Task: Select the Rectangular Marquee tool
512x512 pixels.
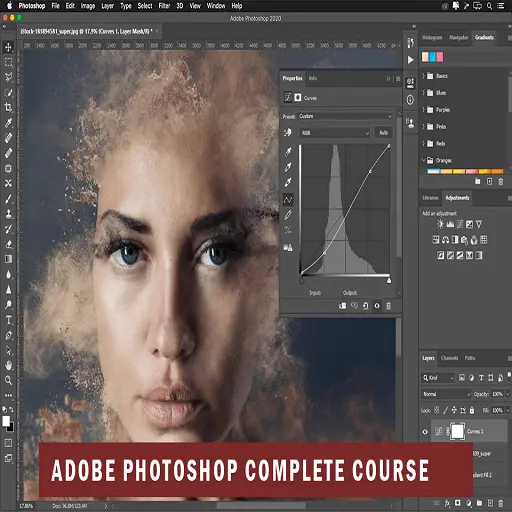Action: click(8, 62)
